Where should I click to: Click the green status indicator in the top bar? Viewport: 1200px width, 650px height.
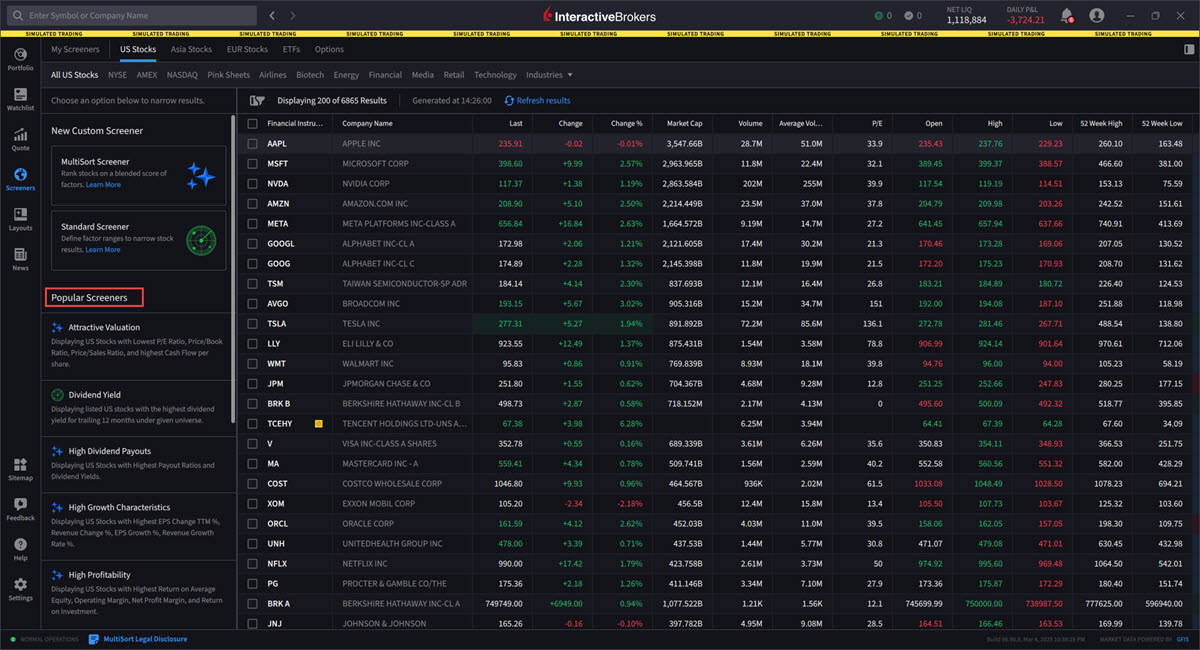(879, 16)
